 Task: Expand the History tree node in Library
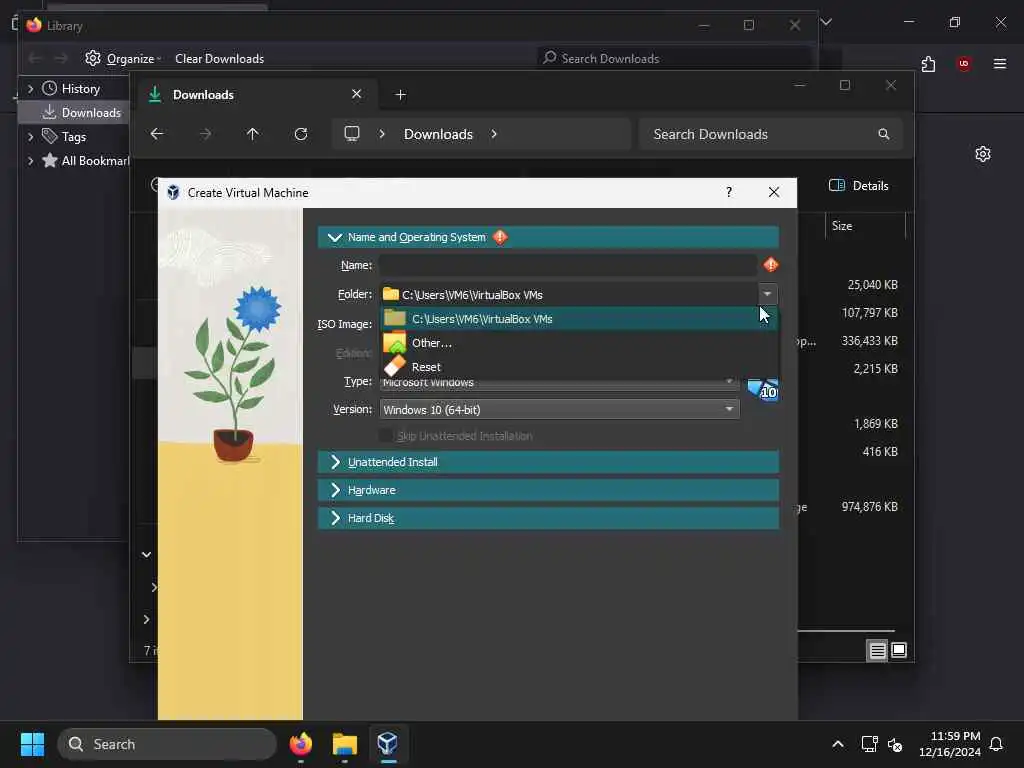tap(30, 88)
